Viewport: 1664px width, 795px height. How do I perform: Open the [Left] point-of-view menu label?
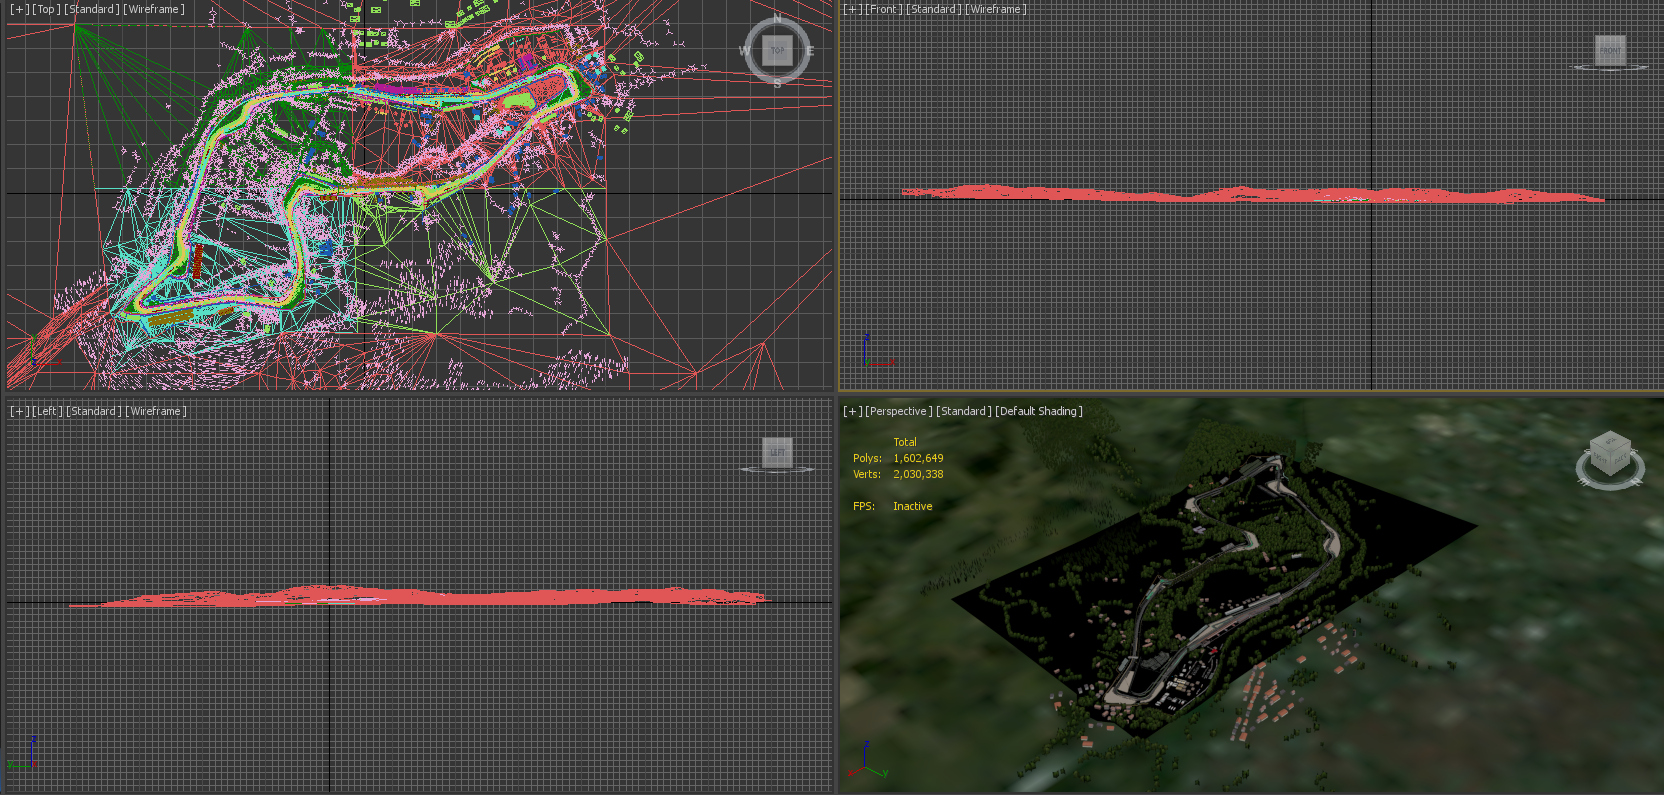pos(47,411)
